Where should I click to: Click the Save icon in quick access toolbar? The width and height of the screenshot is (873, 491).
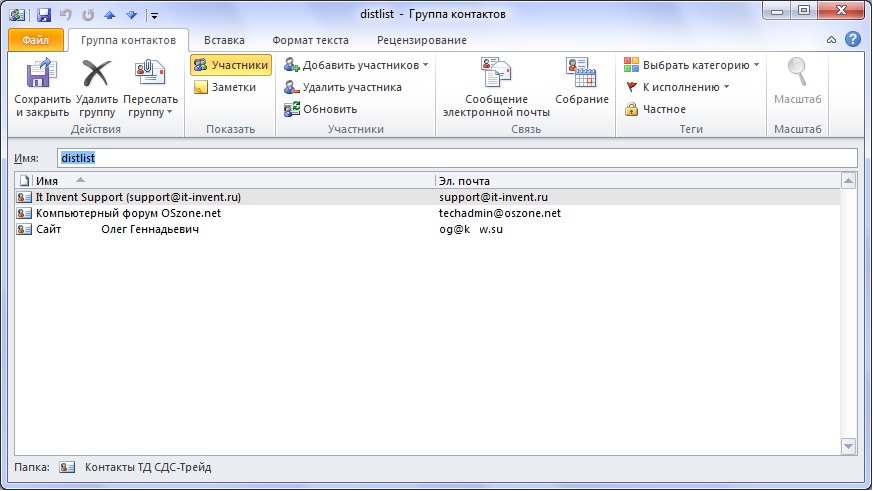coord(43,15)
